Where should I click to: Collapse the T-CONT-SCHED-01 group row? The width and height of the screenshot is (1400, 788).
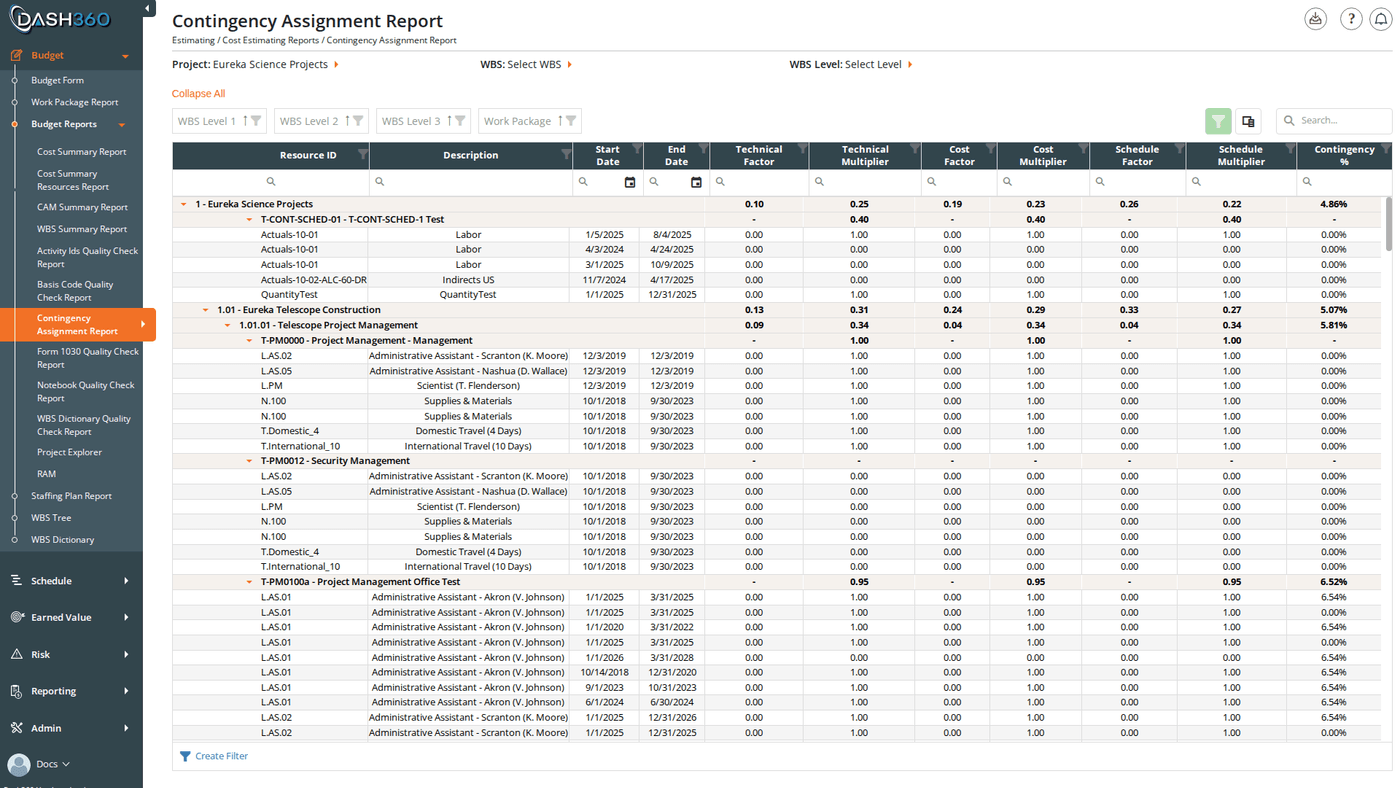pos(250,219)
